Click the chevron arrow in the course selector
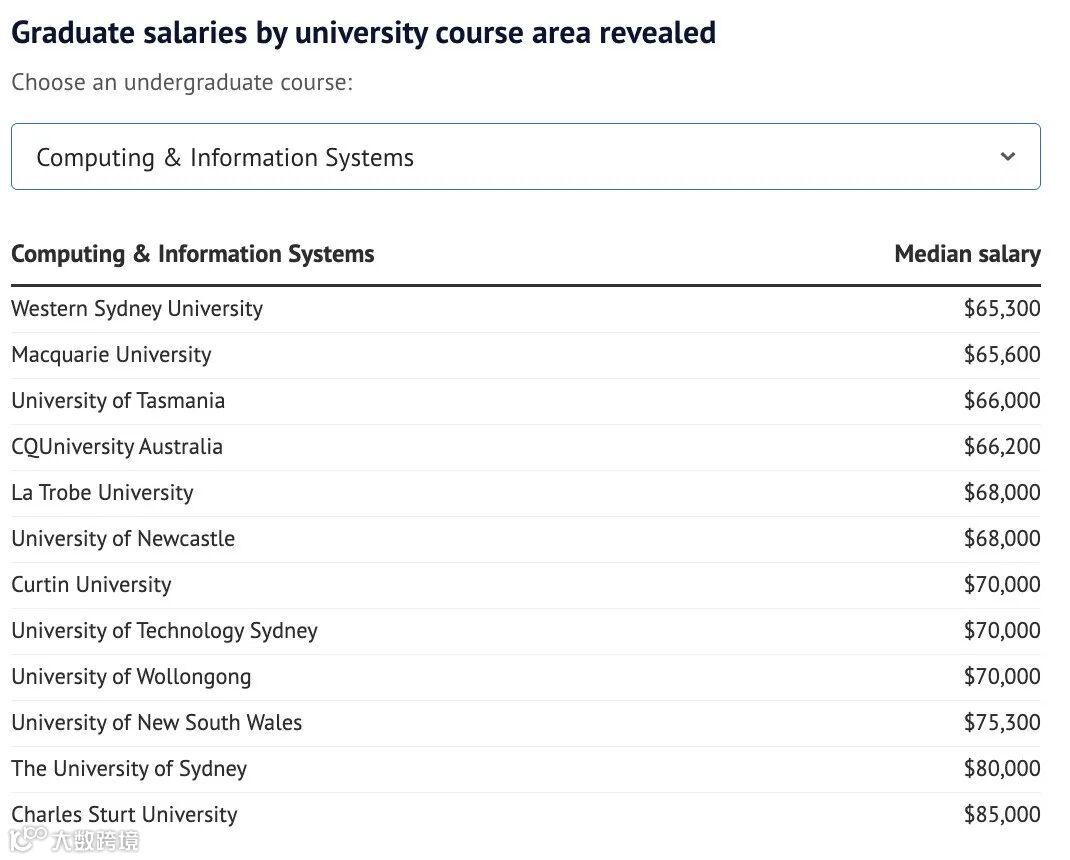 1008,156
